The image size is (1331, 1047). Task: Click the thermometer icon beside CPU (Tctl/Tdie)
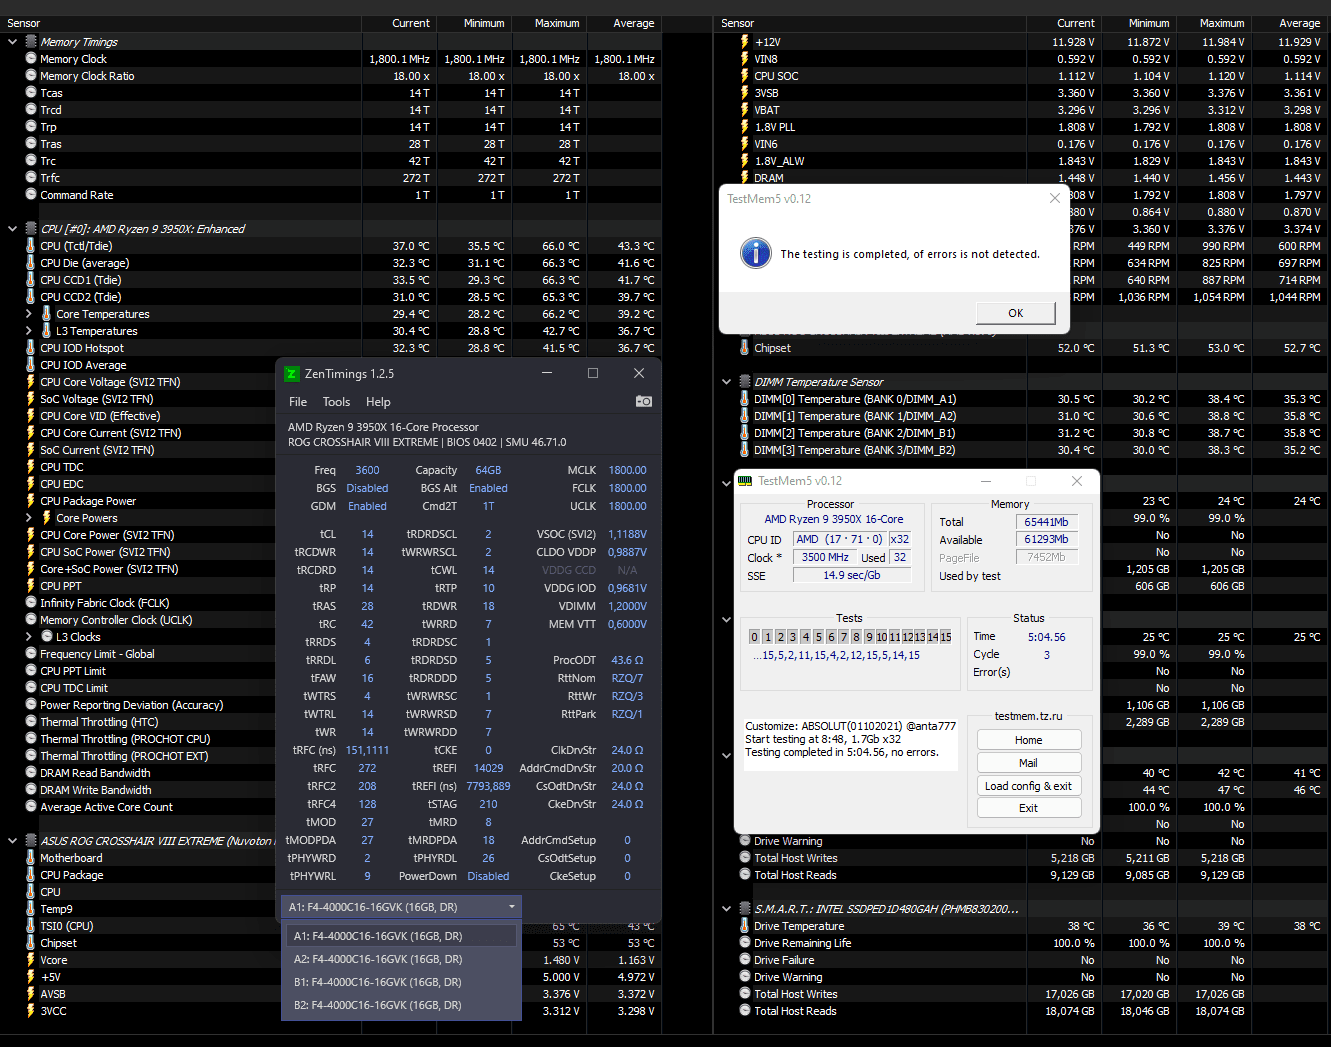click(31, 246)
